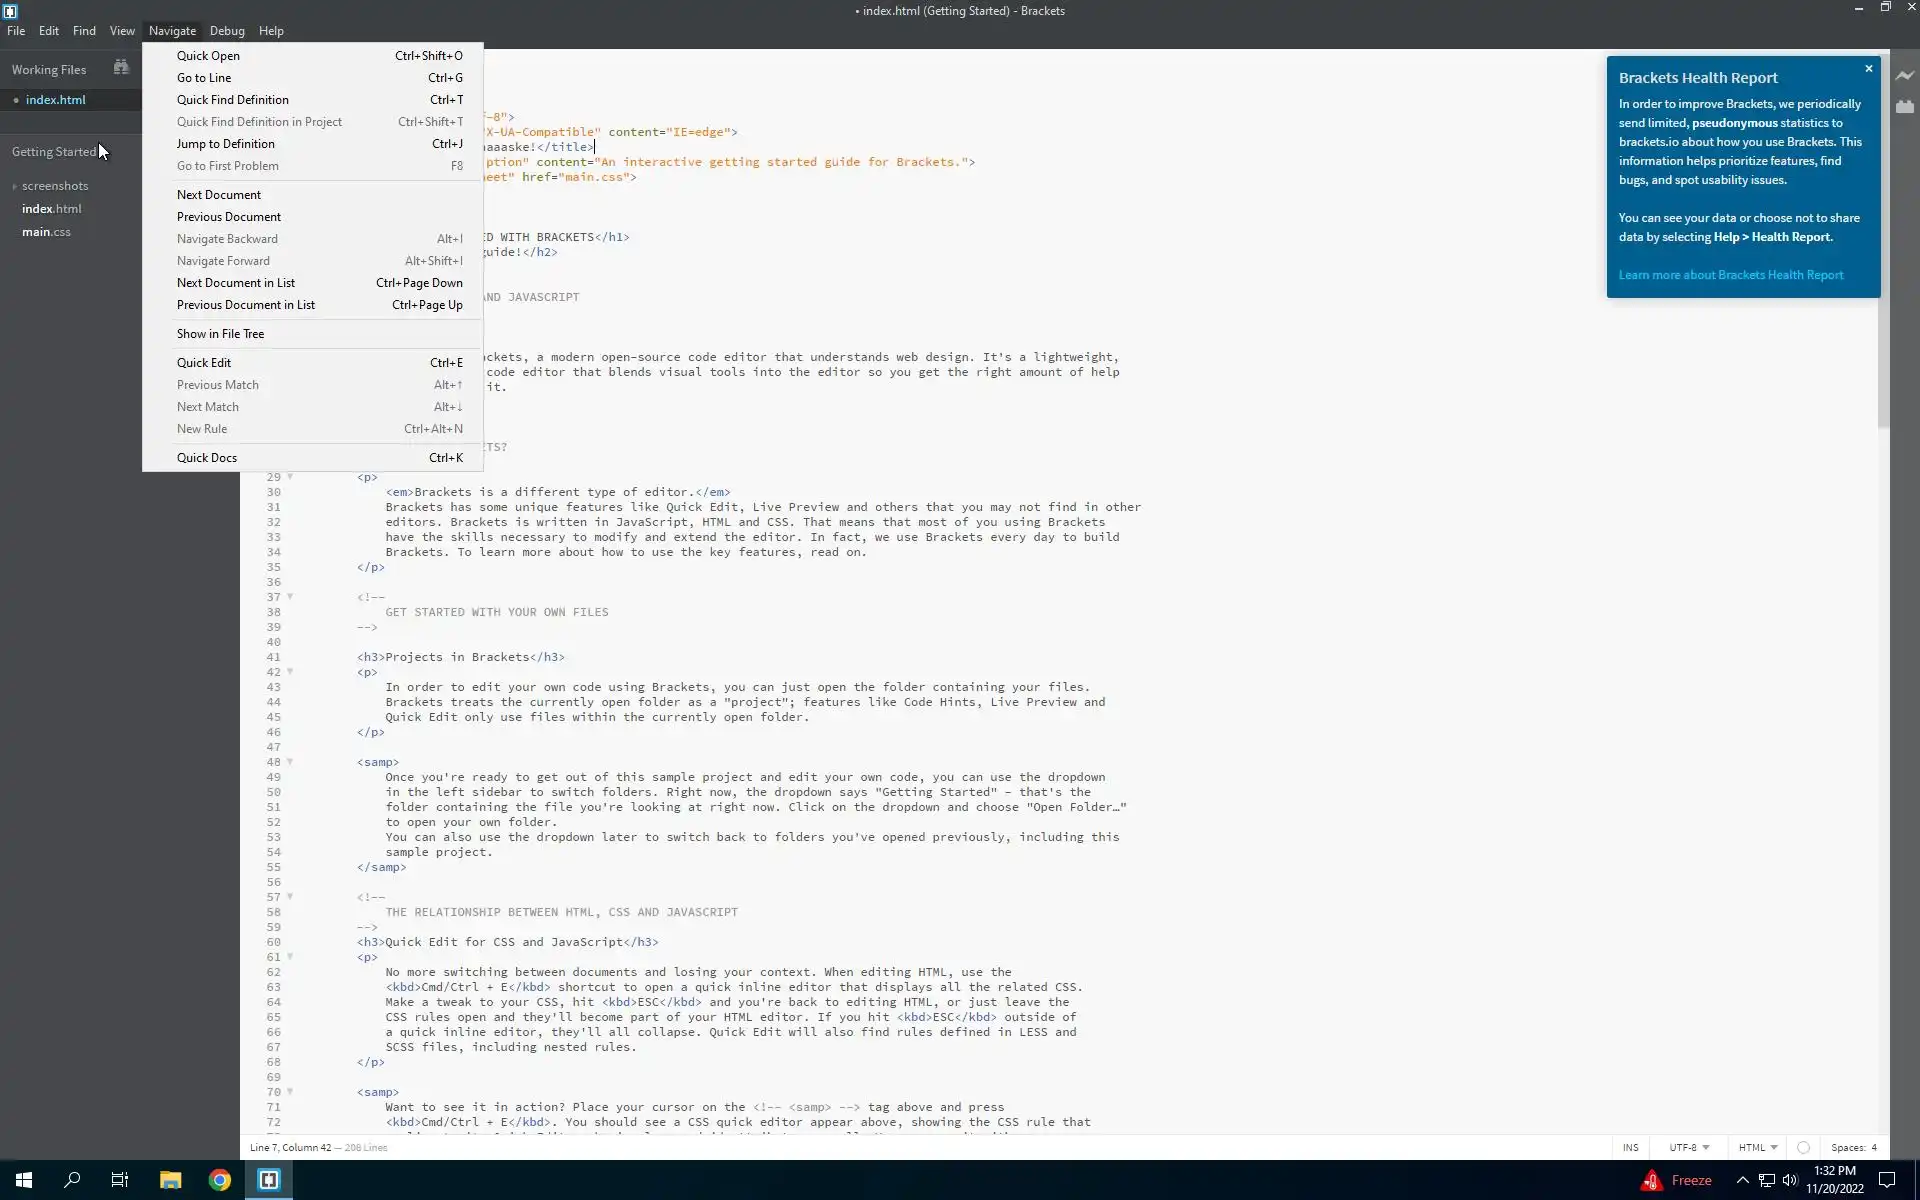Click the Live Preview lightning bolt icon

click(1904, 76)
